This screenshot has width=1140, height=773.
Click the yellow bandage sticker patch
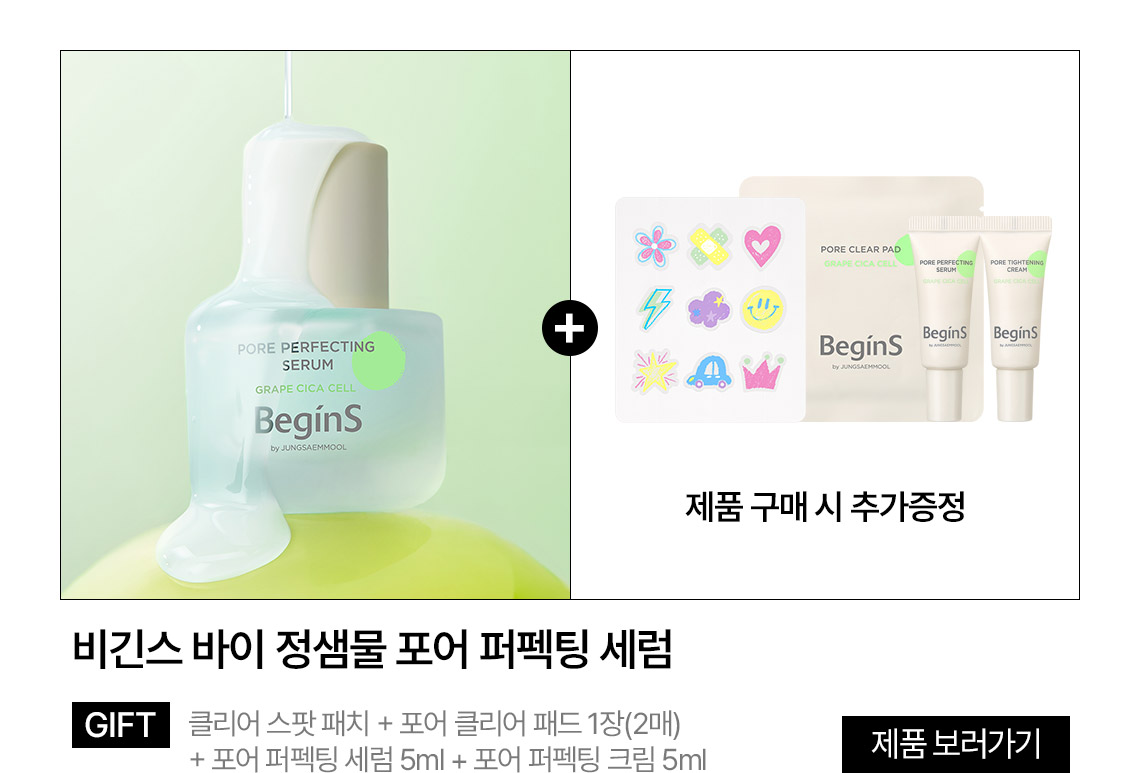pyautogui.click(x=709, y=246)
